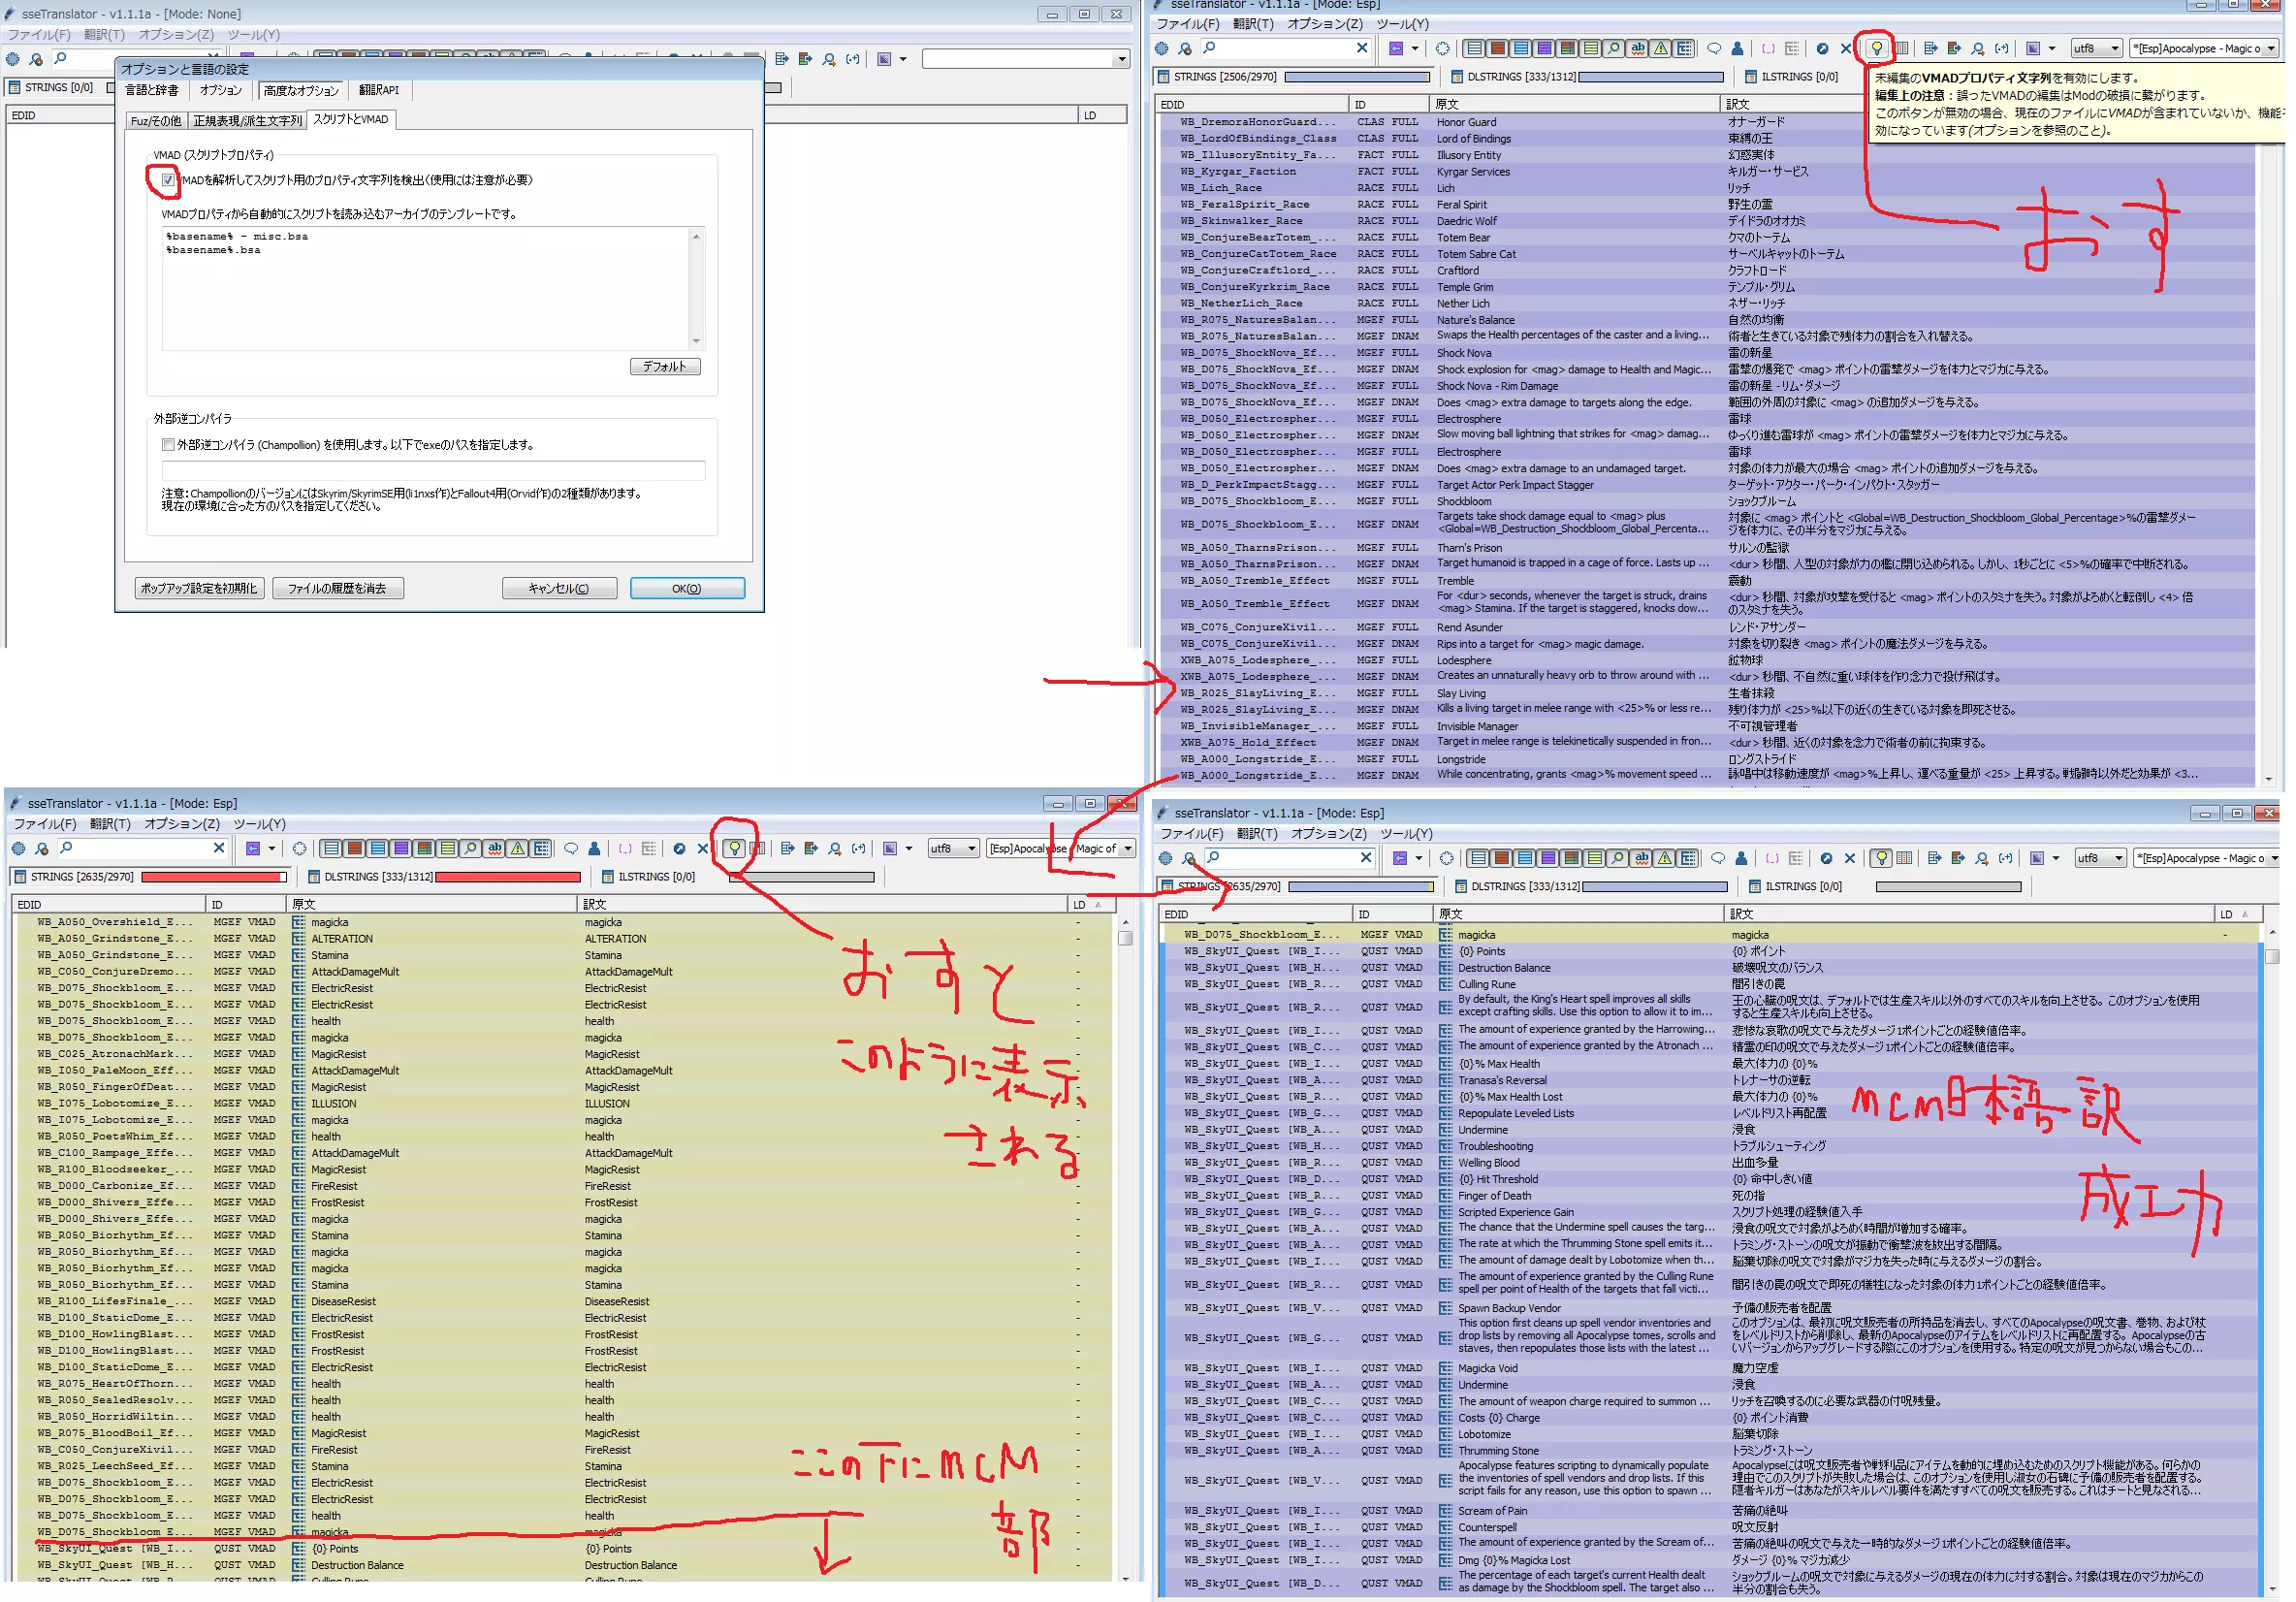Open utf8 encoding dropdown in bottom-right window
2296x1602 pixels.
click(x=2100, y=858)
